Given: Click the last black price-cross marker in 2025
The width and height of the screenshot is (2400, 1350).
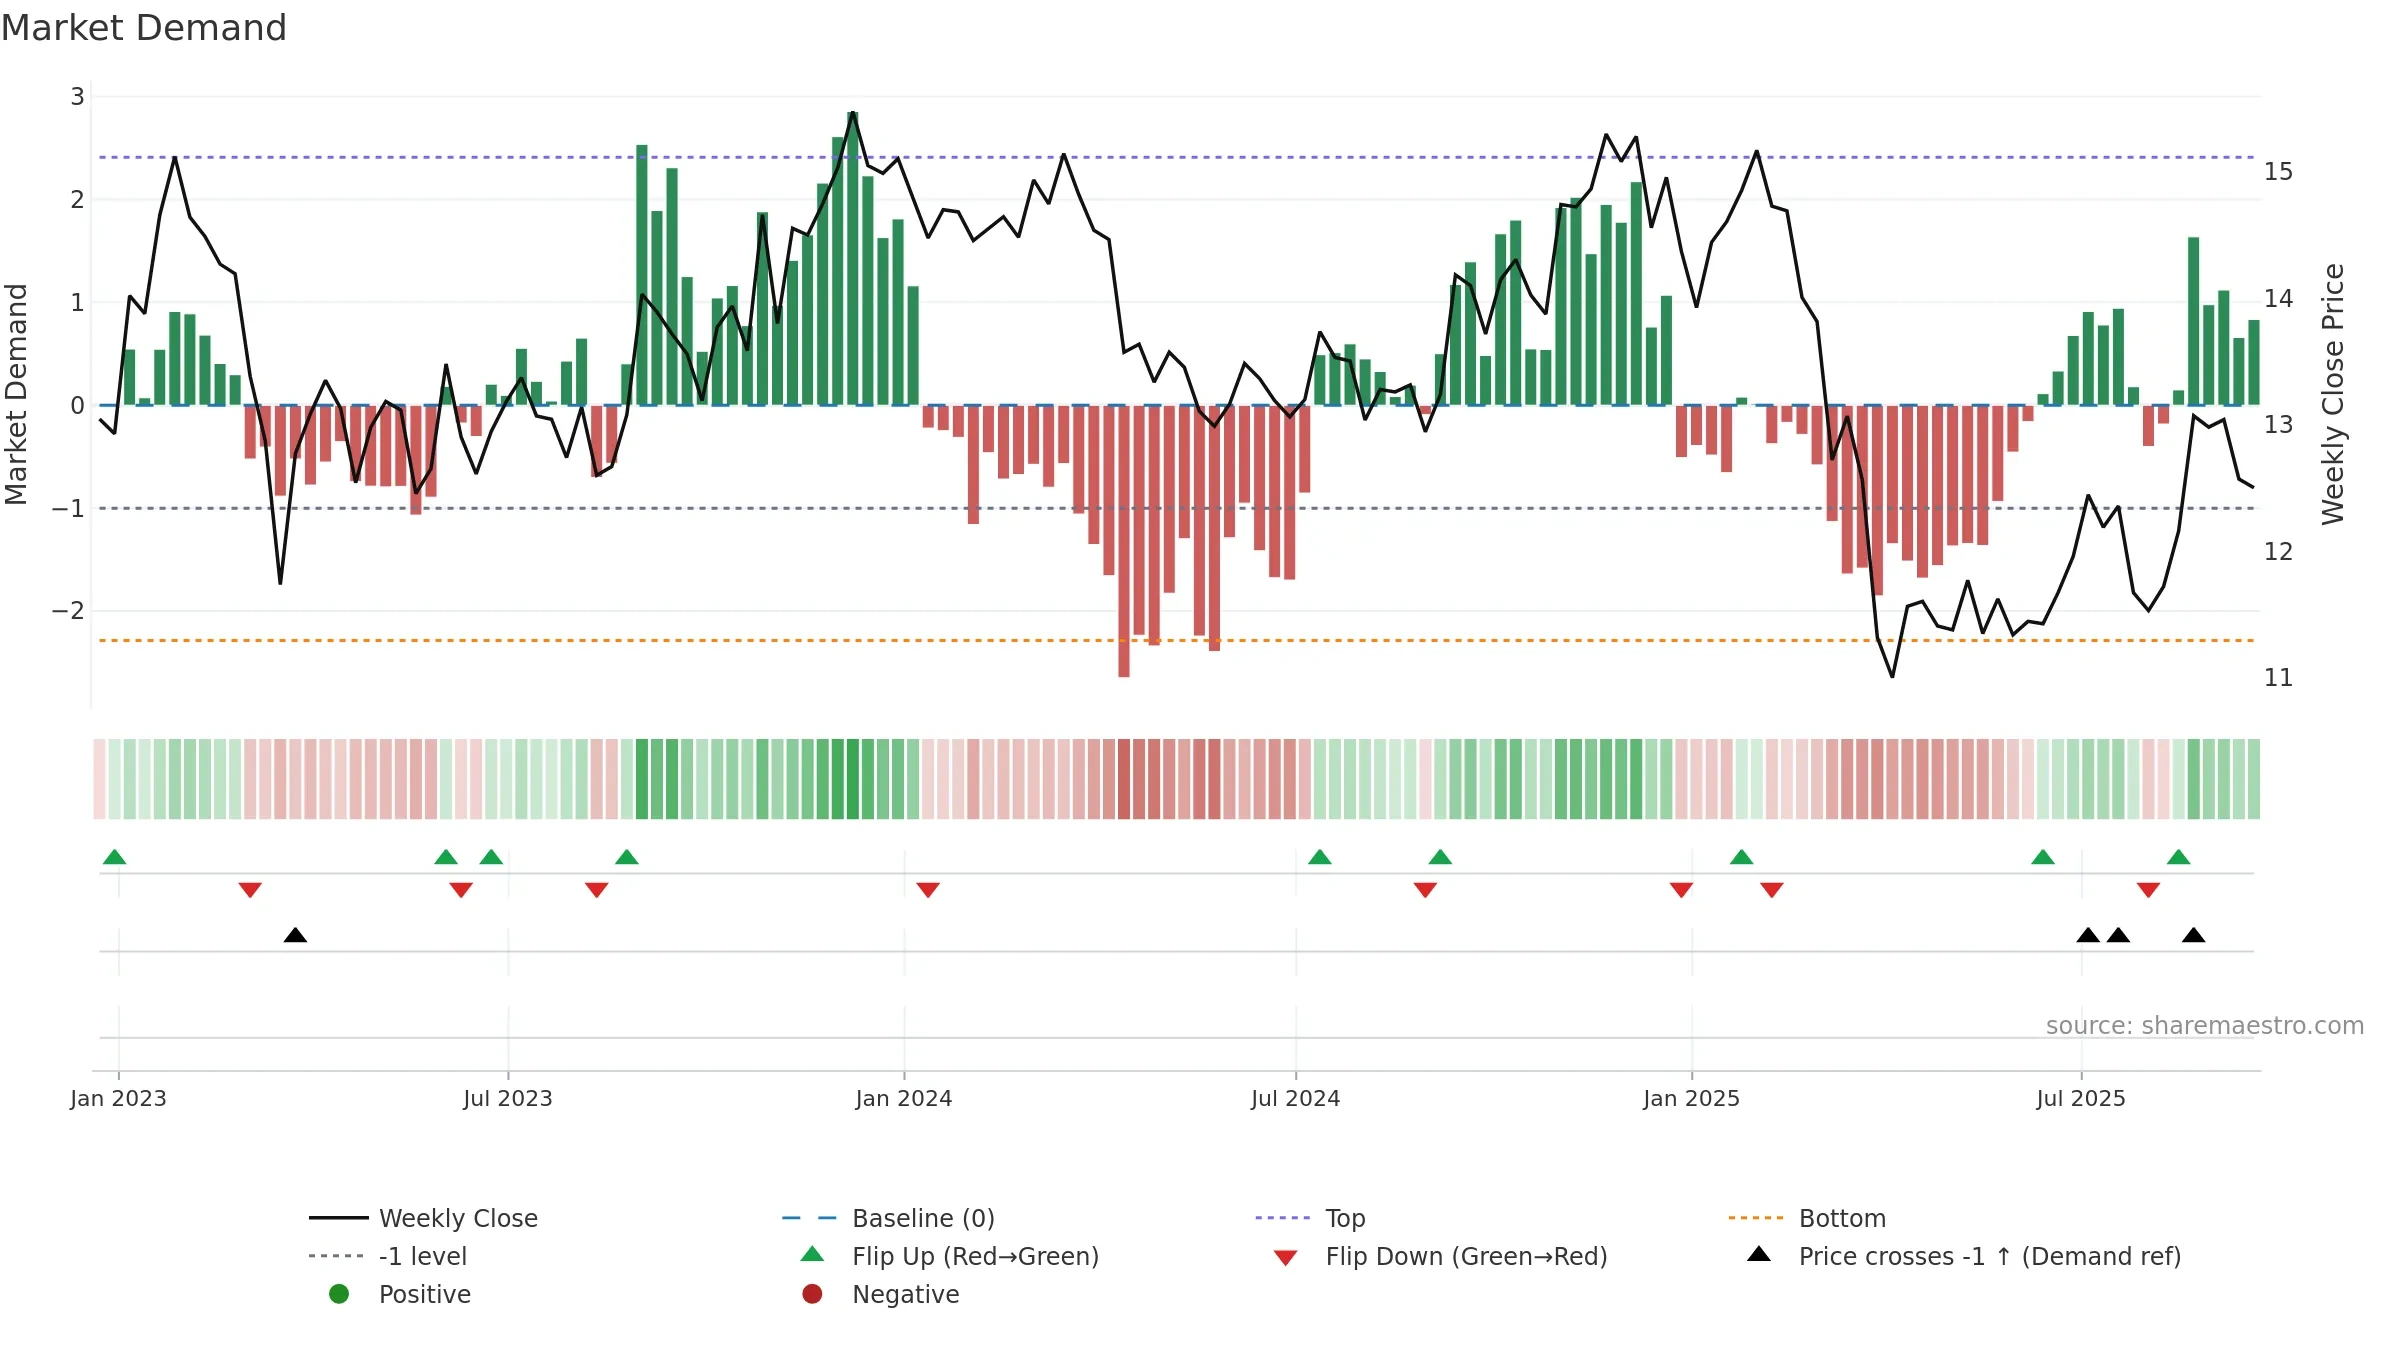Looking at the screenshot, I should pyautogui.click(x=2193, y=935).
